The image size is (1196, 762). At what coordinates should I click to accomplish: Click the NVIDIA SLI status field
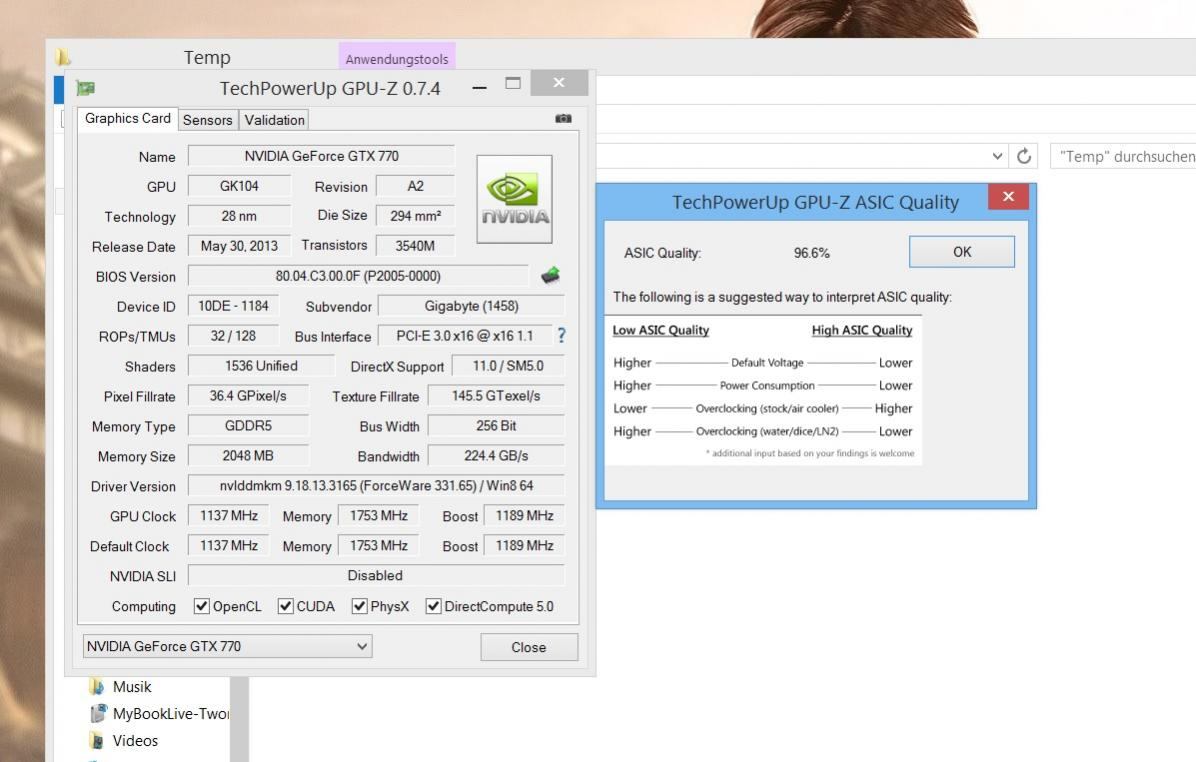376,575
